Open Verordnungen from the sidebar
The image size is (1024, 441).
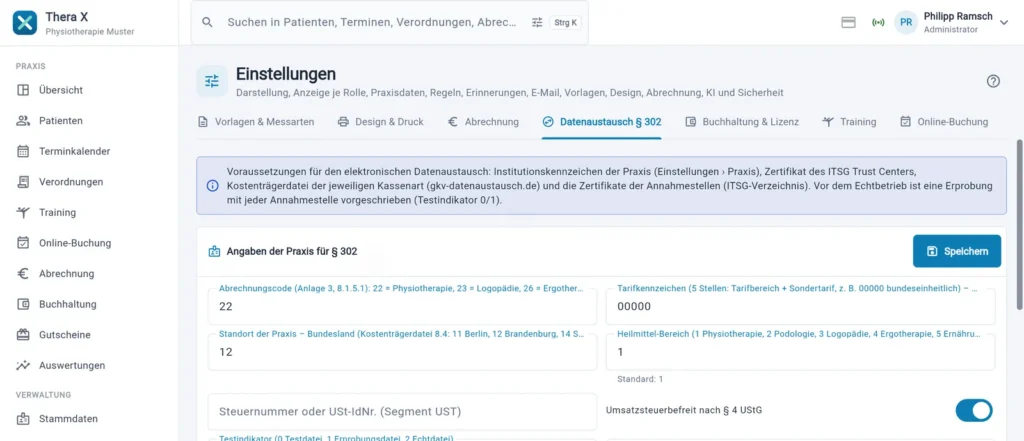coord(89,182)
